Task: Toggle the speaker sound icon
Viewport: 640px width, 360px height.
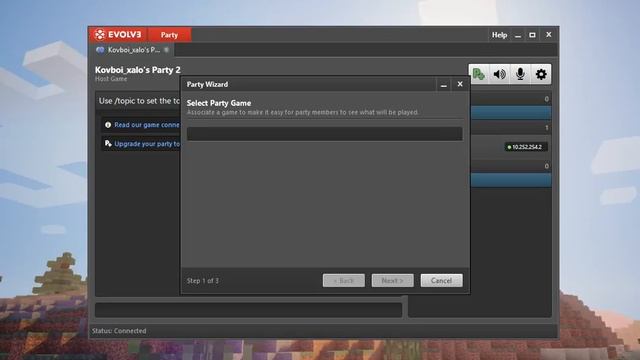Action: pyautogui.click(x=500, y=74)
